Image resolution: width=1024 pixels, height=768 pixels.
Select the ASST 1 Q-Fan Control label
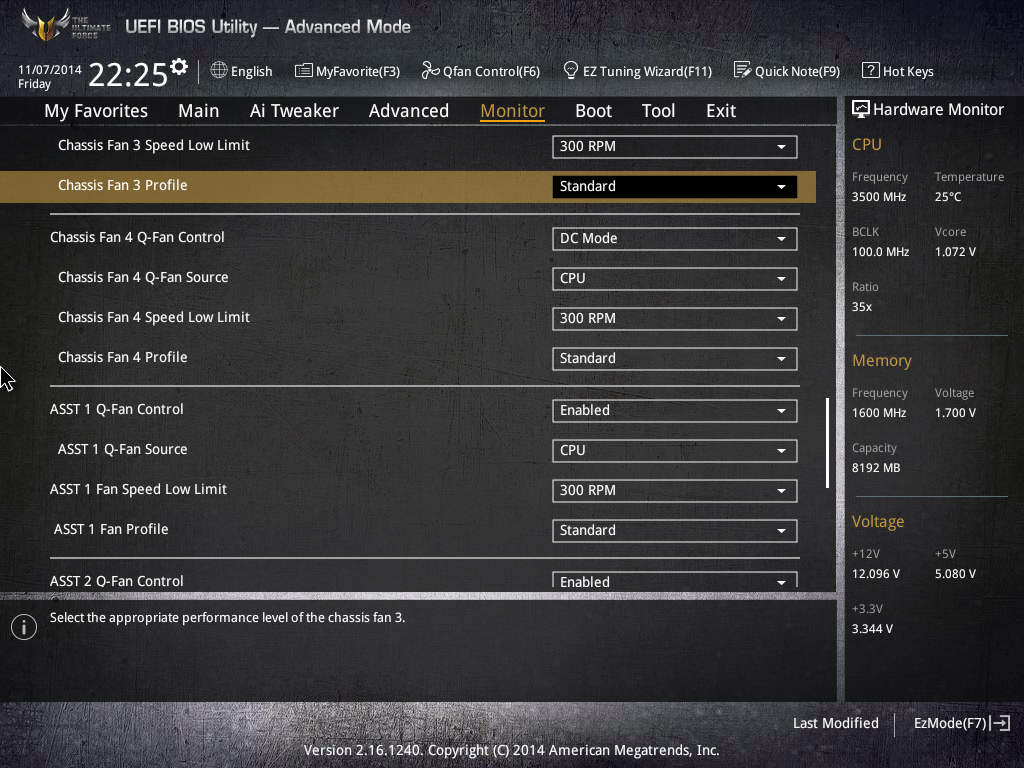coord(116,409)
